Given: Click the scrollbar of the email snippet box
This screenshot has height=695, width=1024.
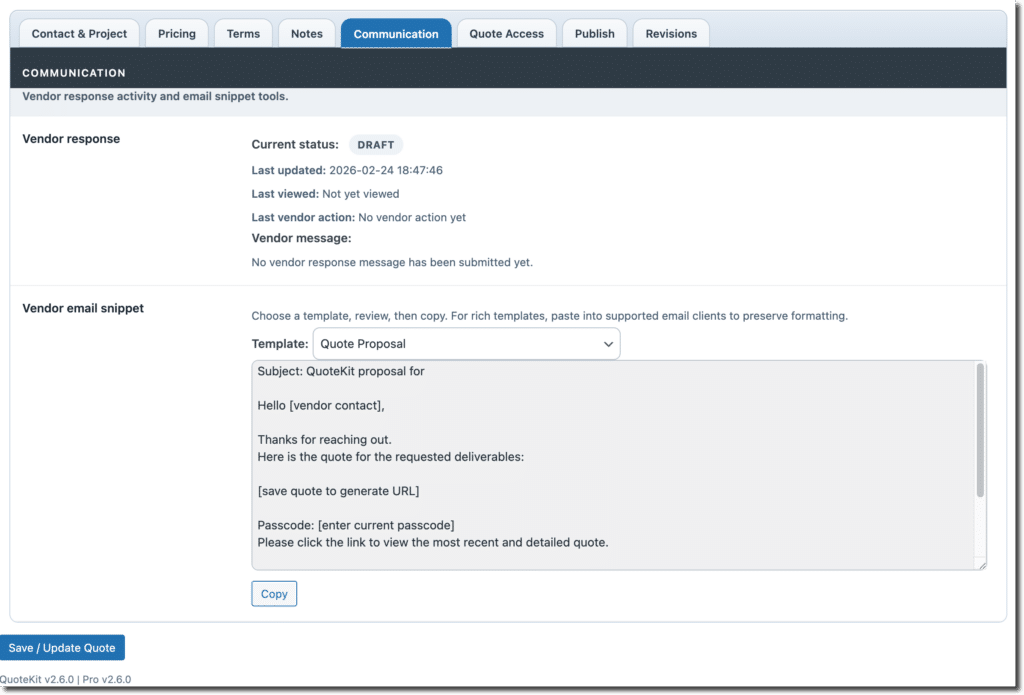Looking at the screenshot, I should [x=980, y=430].
